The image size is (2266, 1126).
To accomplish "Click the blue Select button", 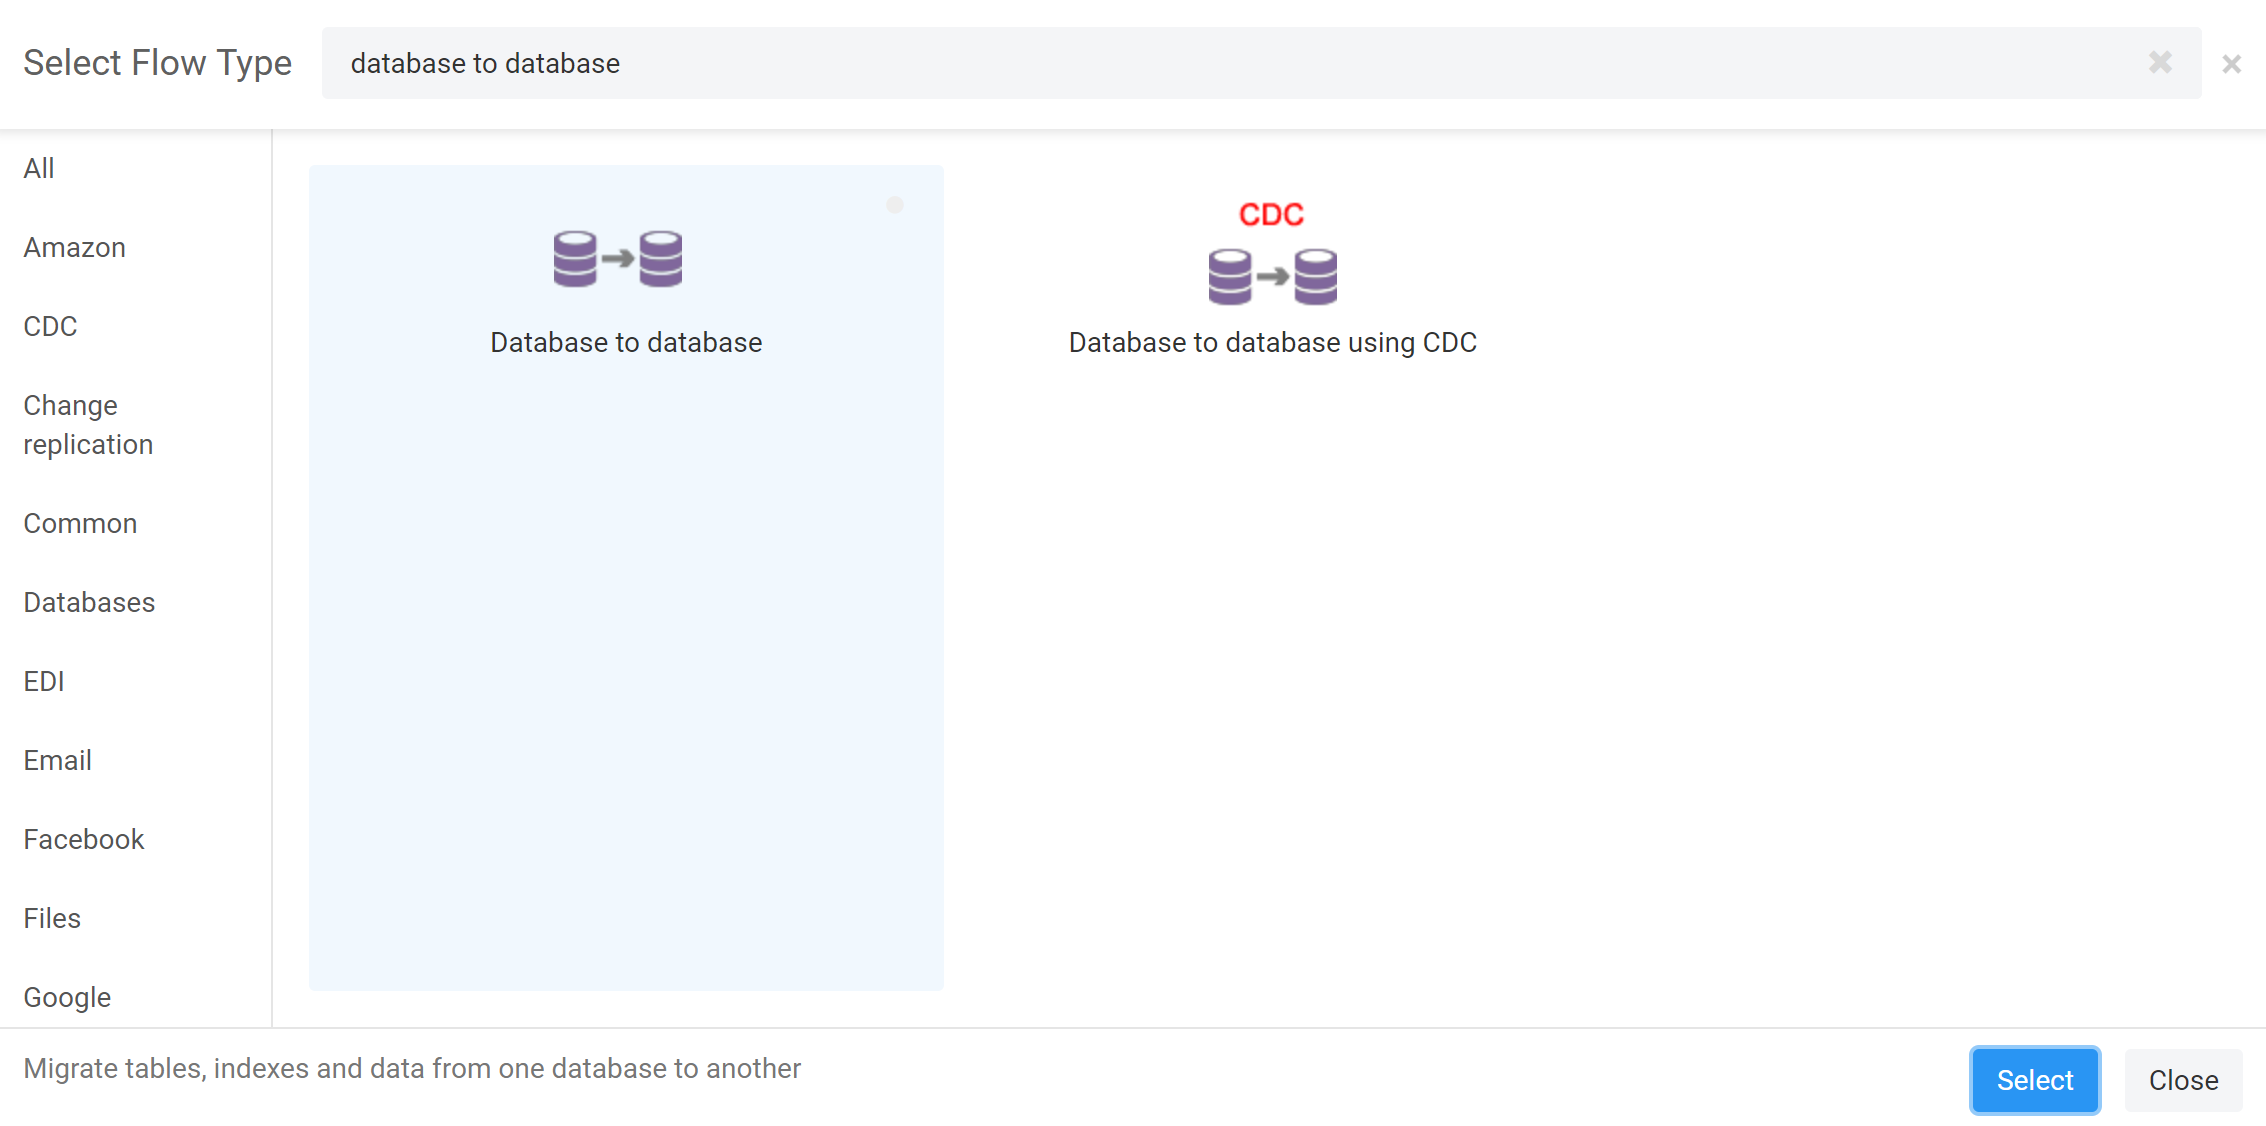I will [x=2035, y=1080].
